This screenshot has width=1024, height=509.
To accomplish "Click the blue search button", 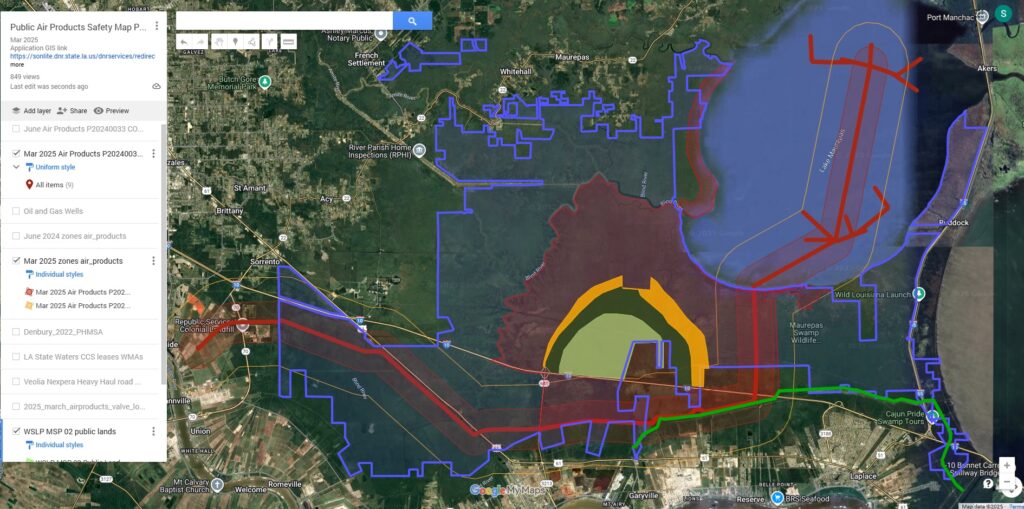I will (x=412, y=21).
